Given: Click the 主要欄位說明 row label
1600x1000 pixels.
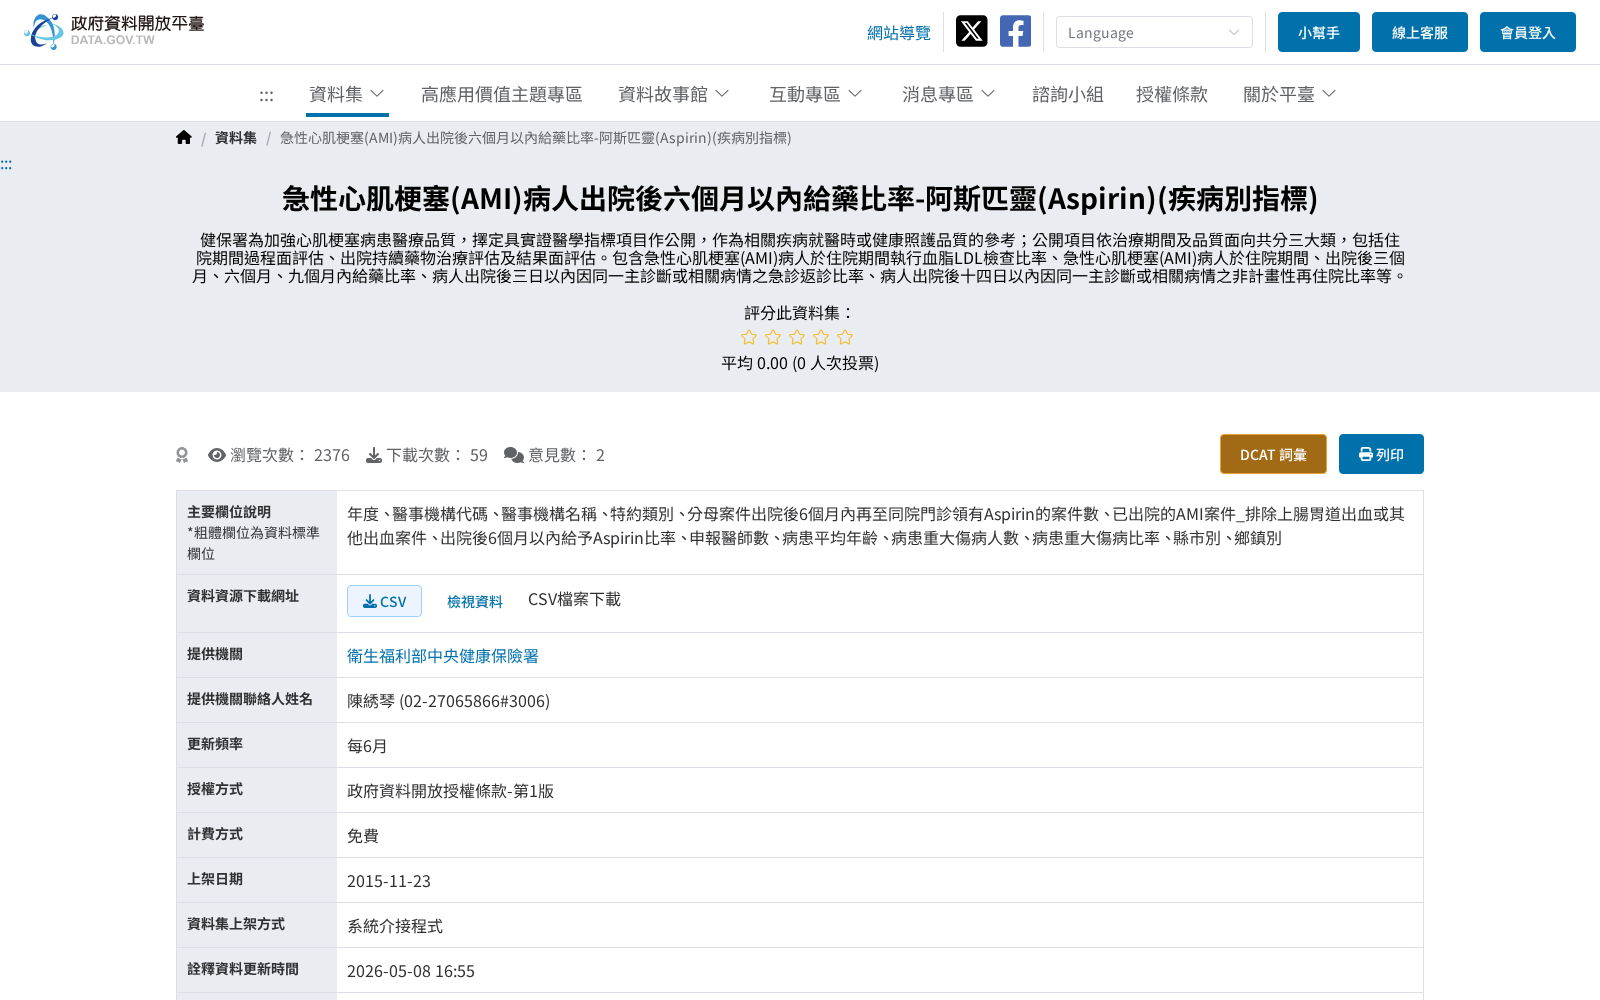Looking at the screenshot, I should [x=229, y=512].
